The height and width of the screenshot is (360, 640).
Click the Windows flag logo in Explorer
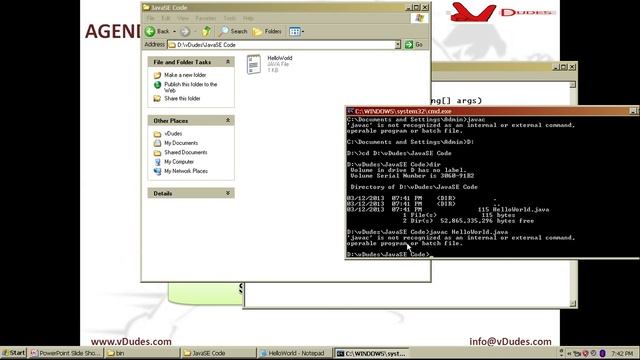[x=419, y=18]
